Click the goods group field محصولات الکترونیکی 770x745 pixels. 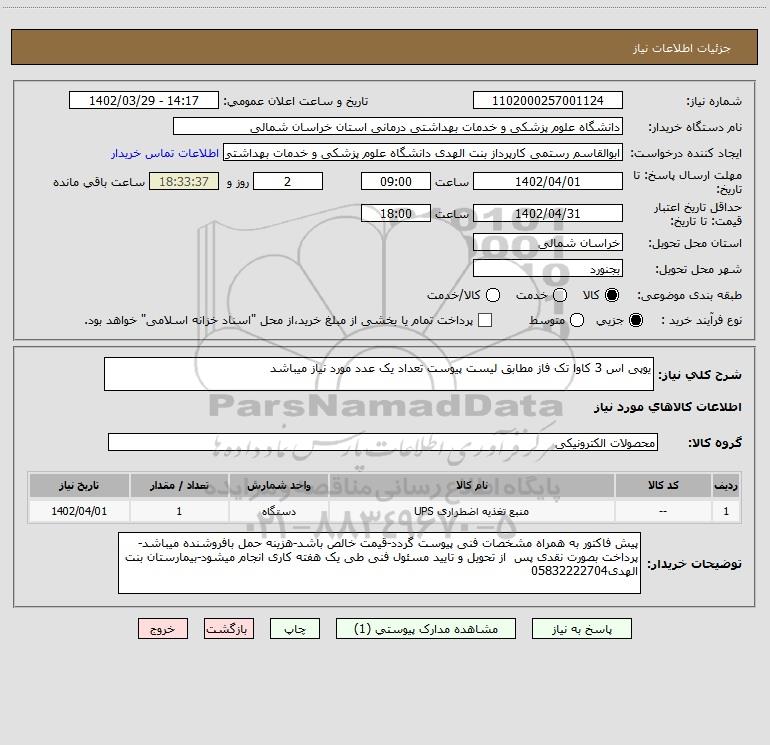pyautogui.click(x=383, y=442)
